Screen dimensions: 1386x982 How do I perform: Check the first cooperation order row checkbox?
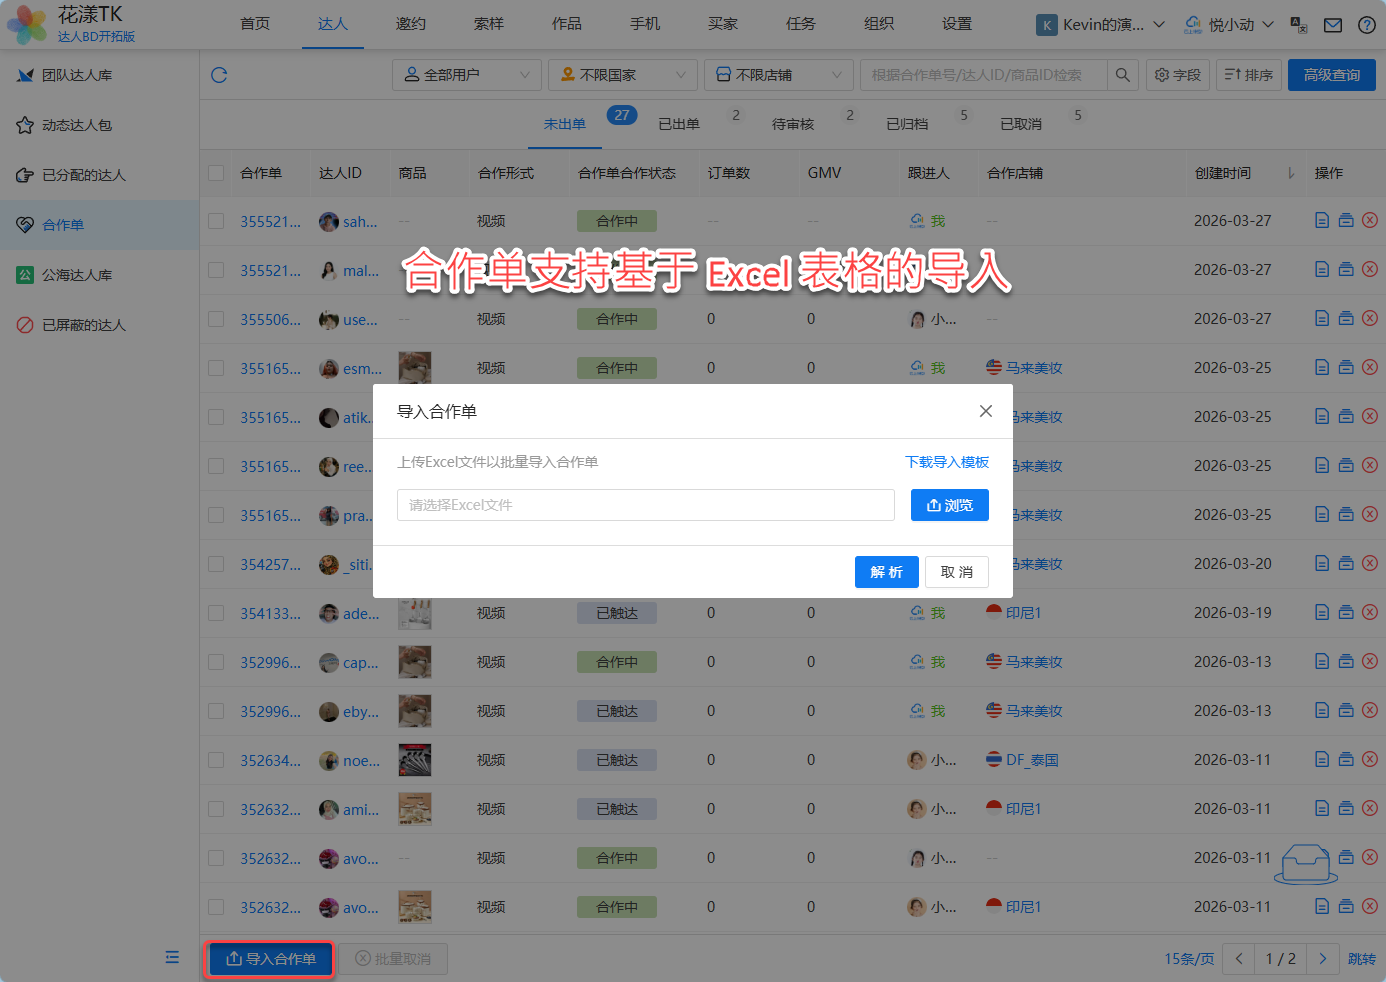216,221
